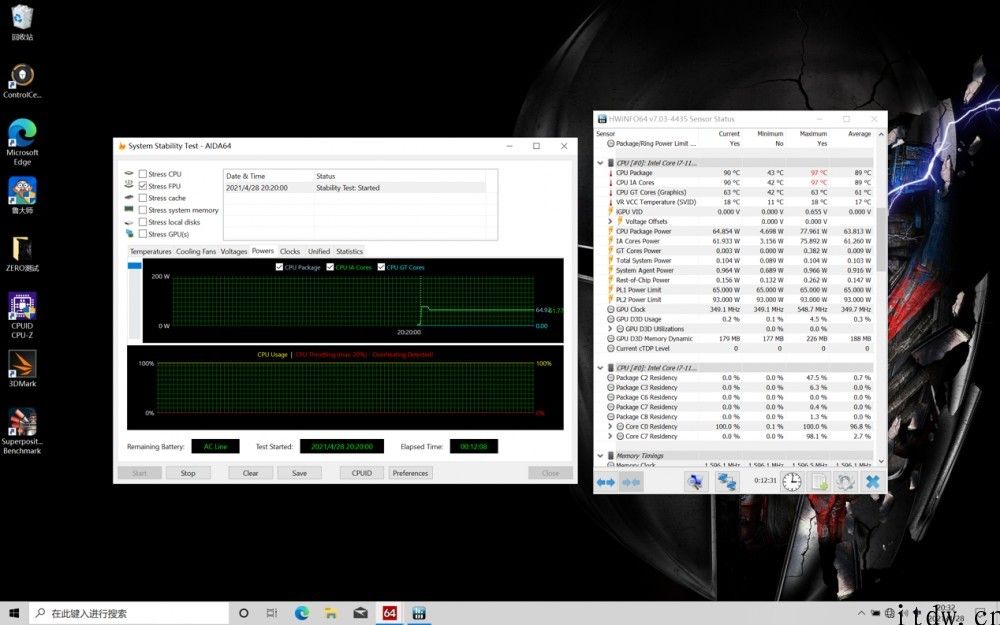Click HWiNFO blue X close-sensors icon
Image resolution: width=1000 pixels, height=625 pixels.
[x=872, y=482]
